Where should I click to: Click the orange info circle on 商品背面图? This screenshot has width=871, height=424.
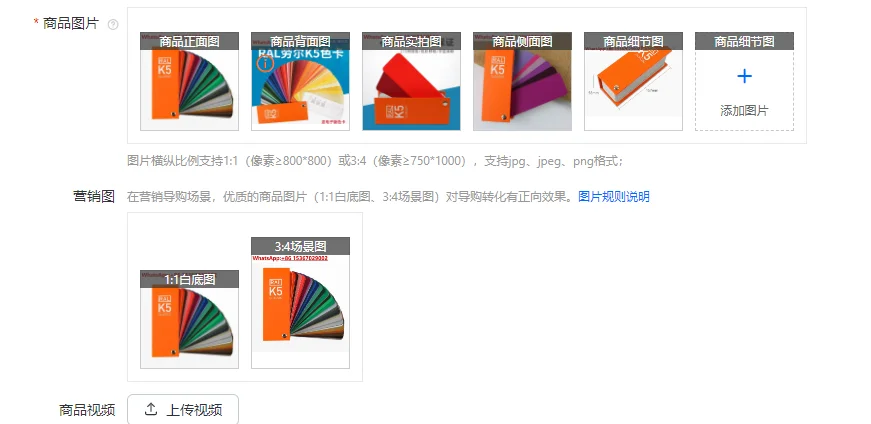click(x=266, y=64)
